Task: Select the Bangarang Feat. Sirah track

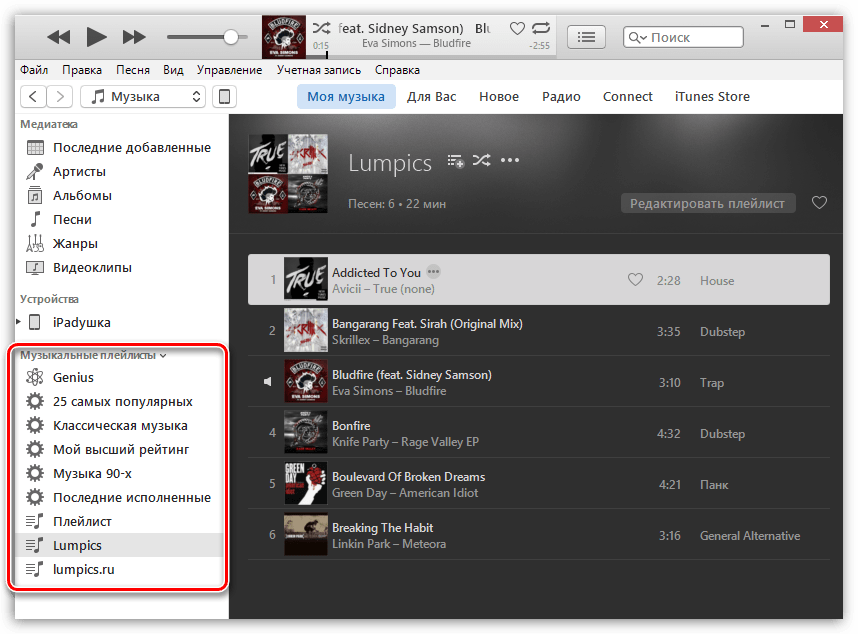Action: [x=539, y=331]
